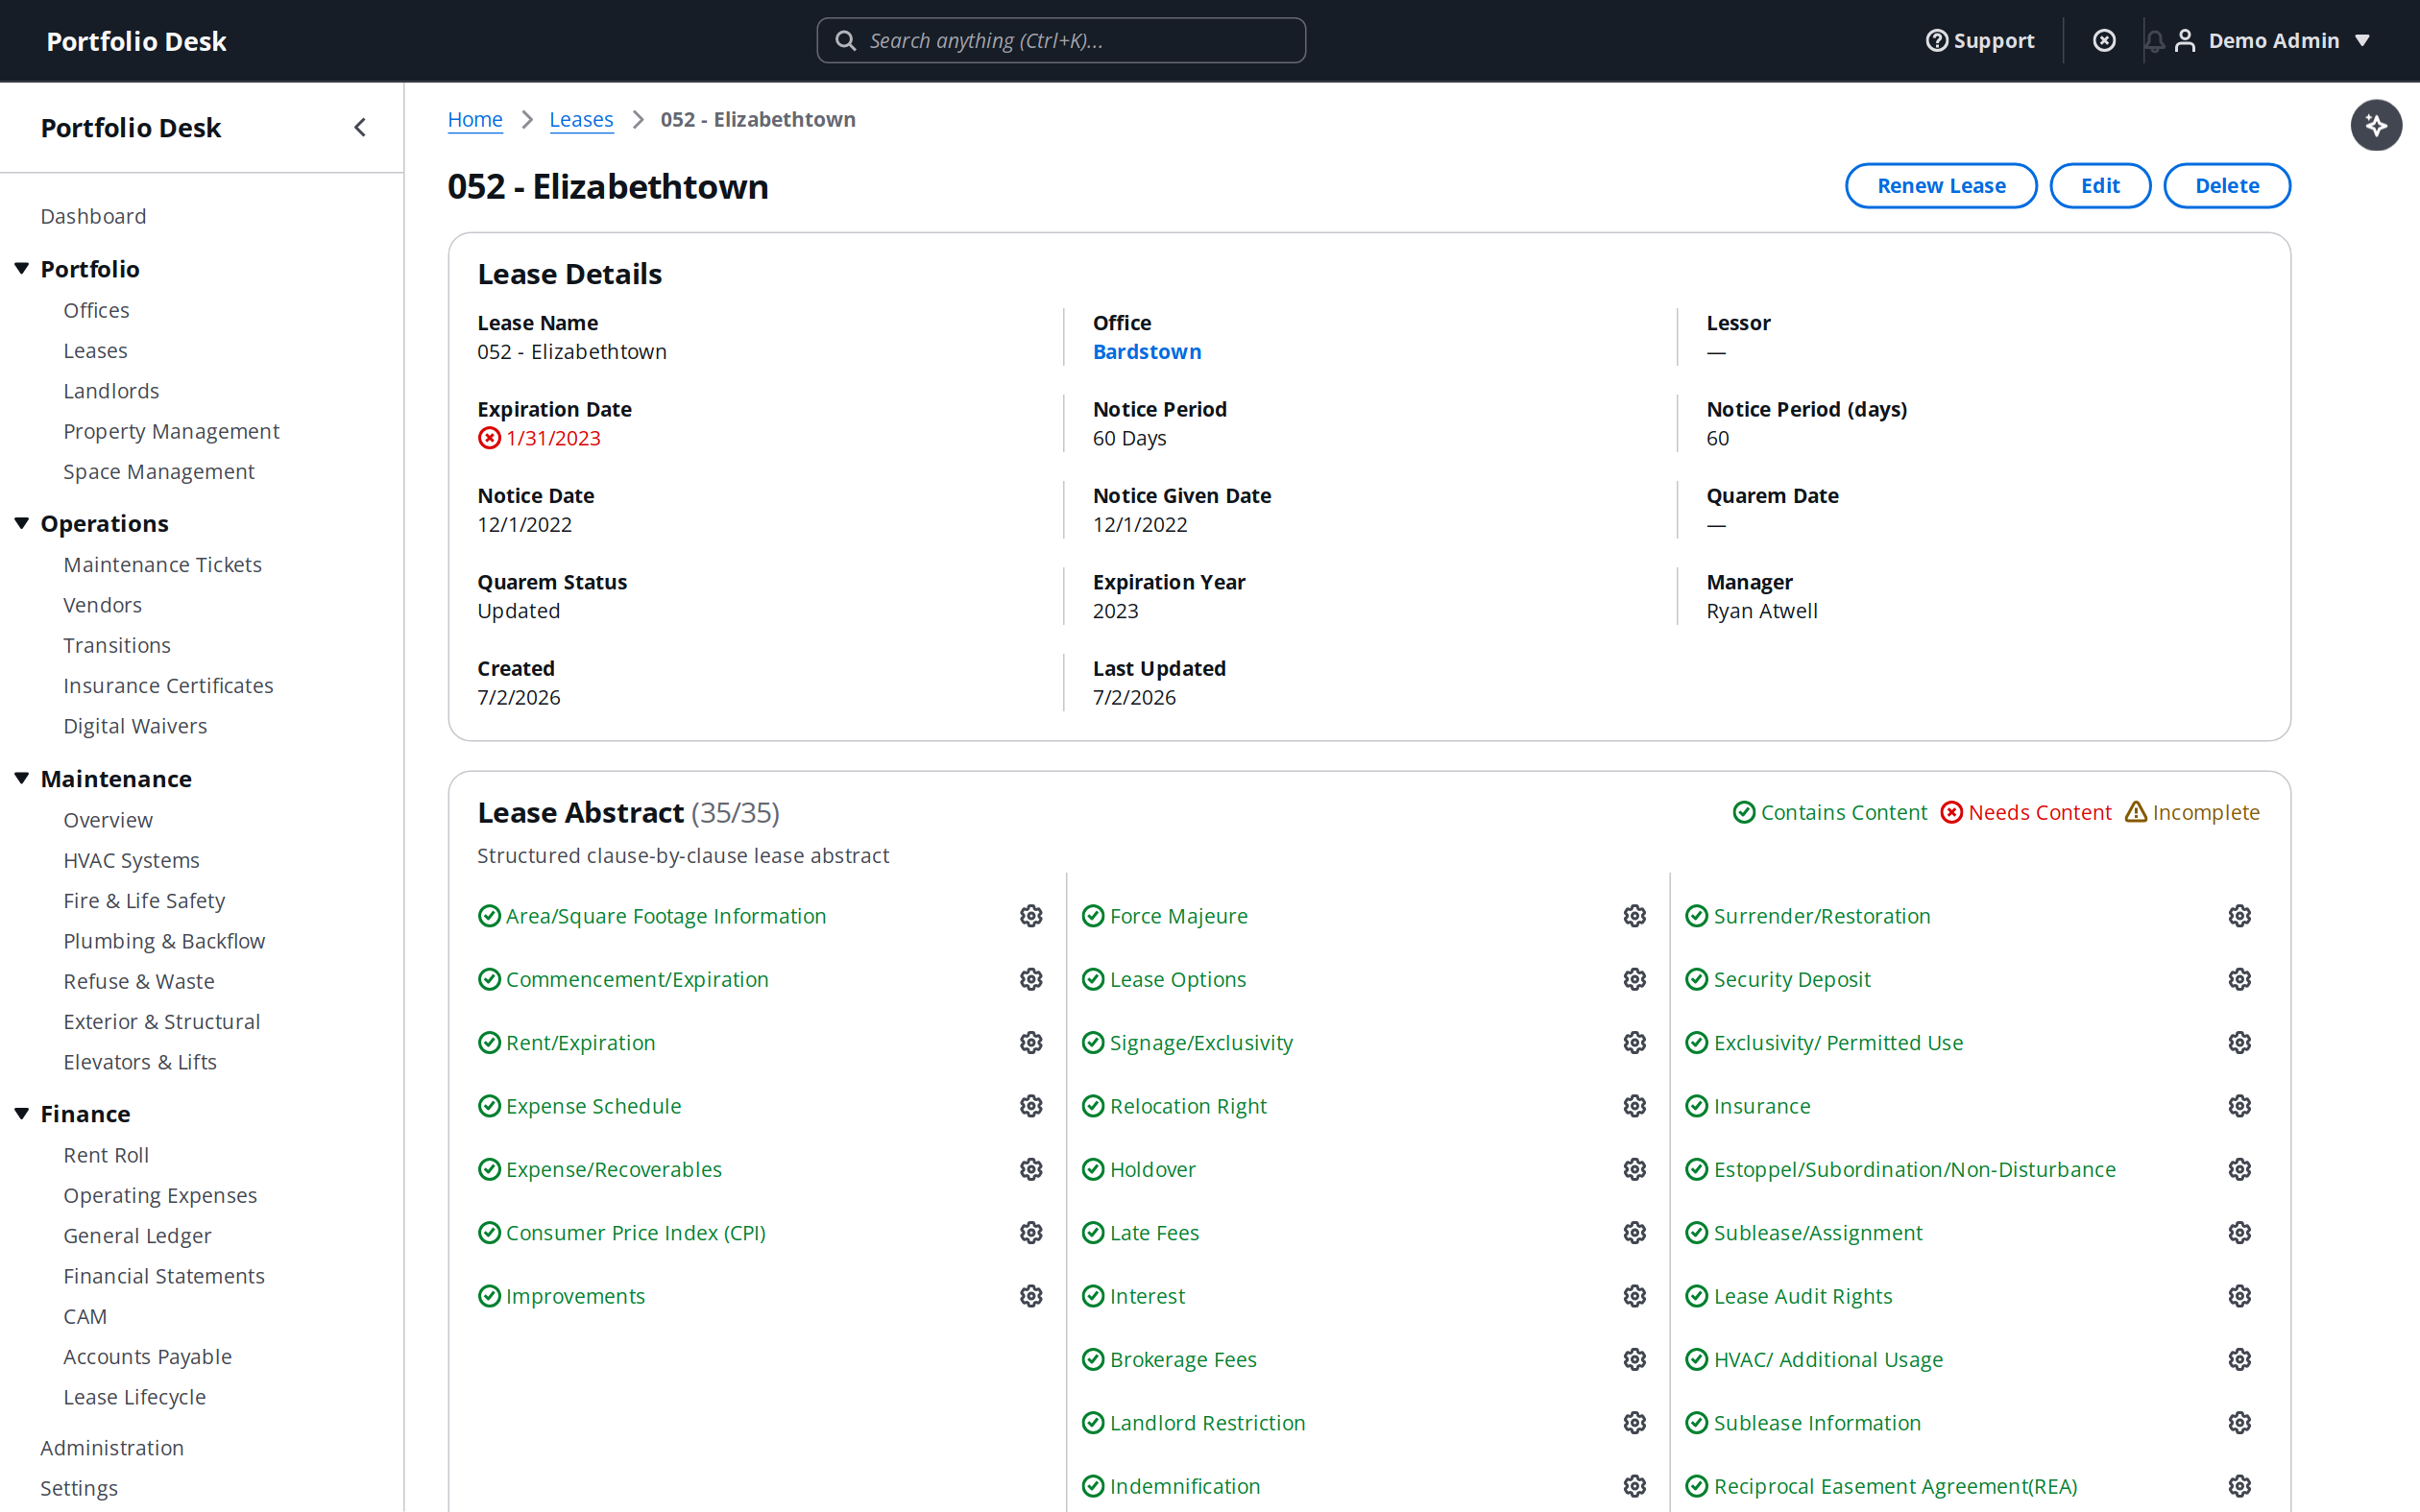
Task: Go to Home breadcrumb
Action: click(475, 119)
